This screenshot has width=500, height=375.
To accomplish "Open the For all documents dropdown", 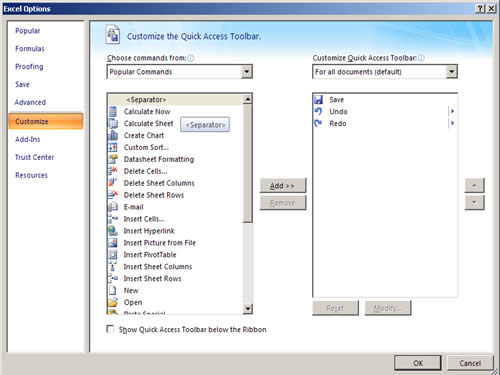I will click(x=452, y=72).
